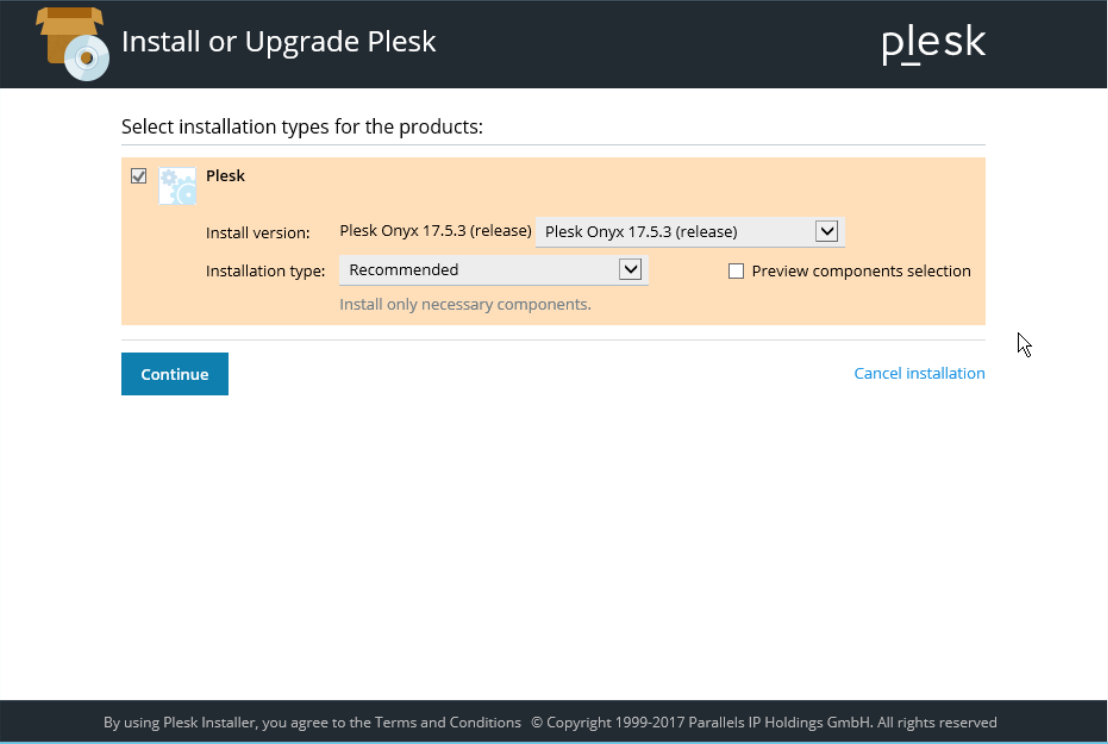1108x744 pixels.
Task: Enable Preview components selection checkbox
Action: [736, 271]
